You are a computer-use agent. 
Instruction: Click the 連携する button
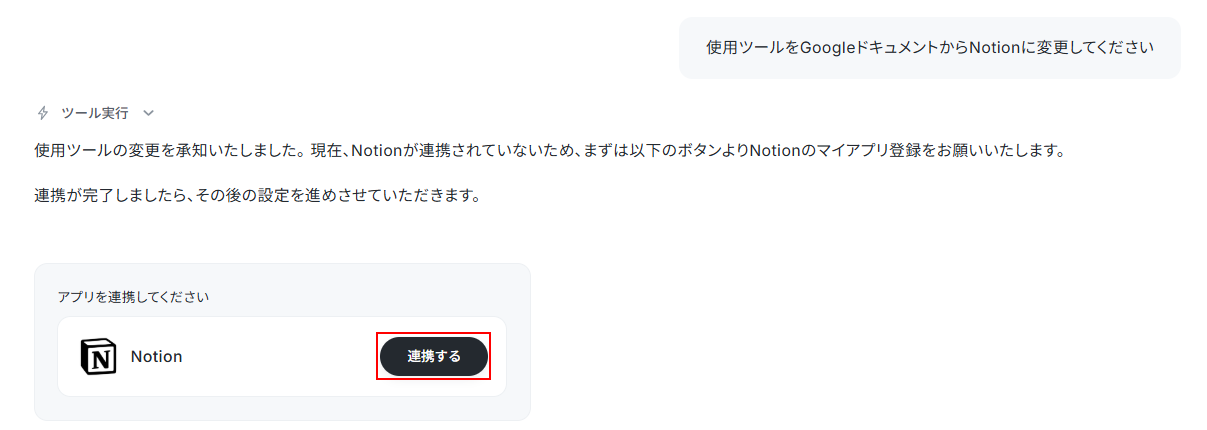click(434, 356)
